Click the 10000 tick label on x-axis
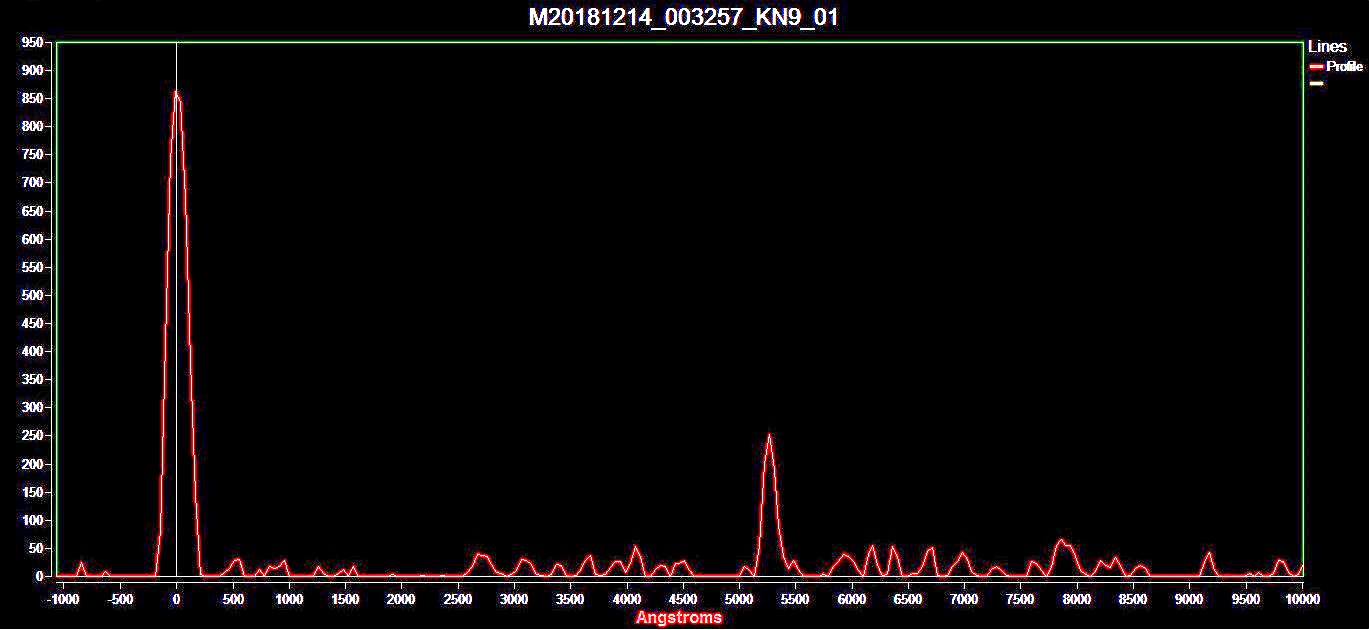 1301,599
